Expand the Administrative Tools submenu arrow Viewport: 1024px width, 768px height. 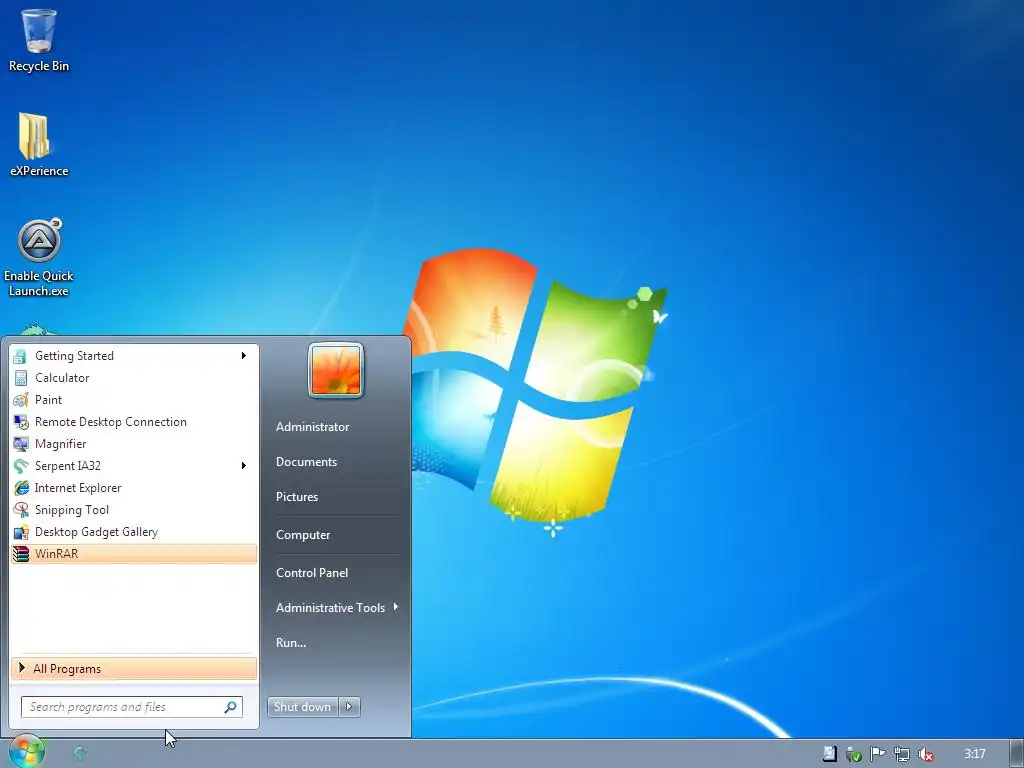pyautogui.click(x=396, y=607)
